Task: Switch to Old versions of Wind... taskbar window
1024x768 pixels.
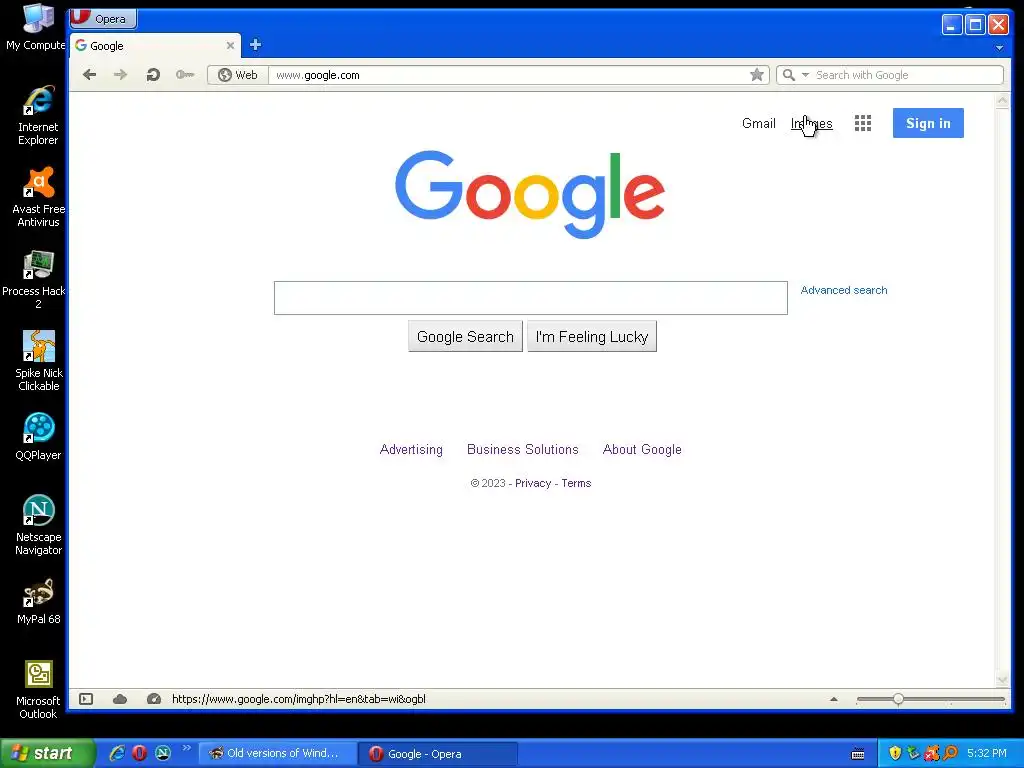Action: pyautogui.click(x=277, y=754)
